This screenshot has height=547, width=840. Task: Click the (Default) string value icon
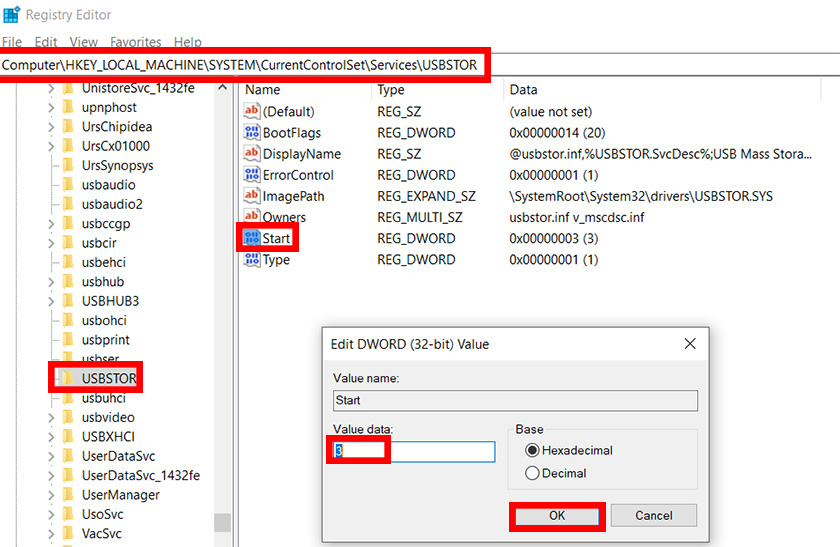pyautogui.click(x=252, y=112)
